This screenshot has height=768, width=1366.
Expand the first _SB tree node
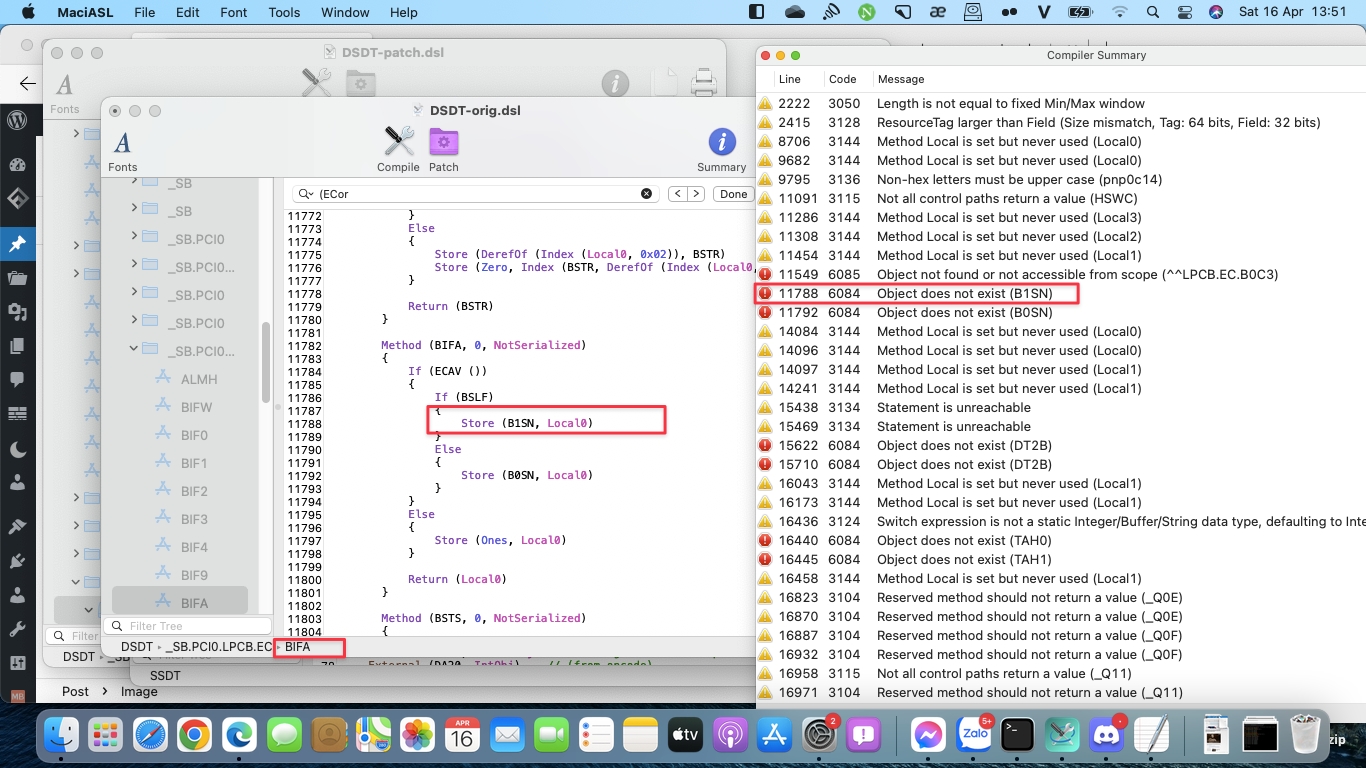tap(134, 183)
